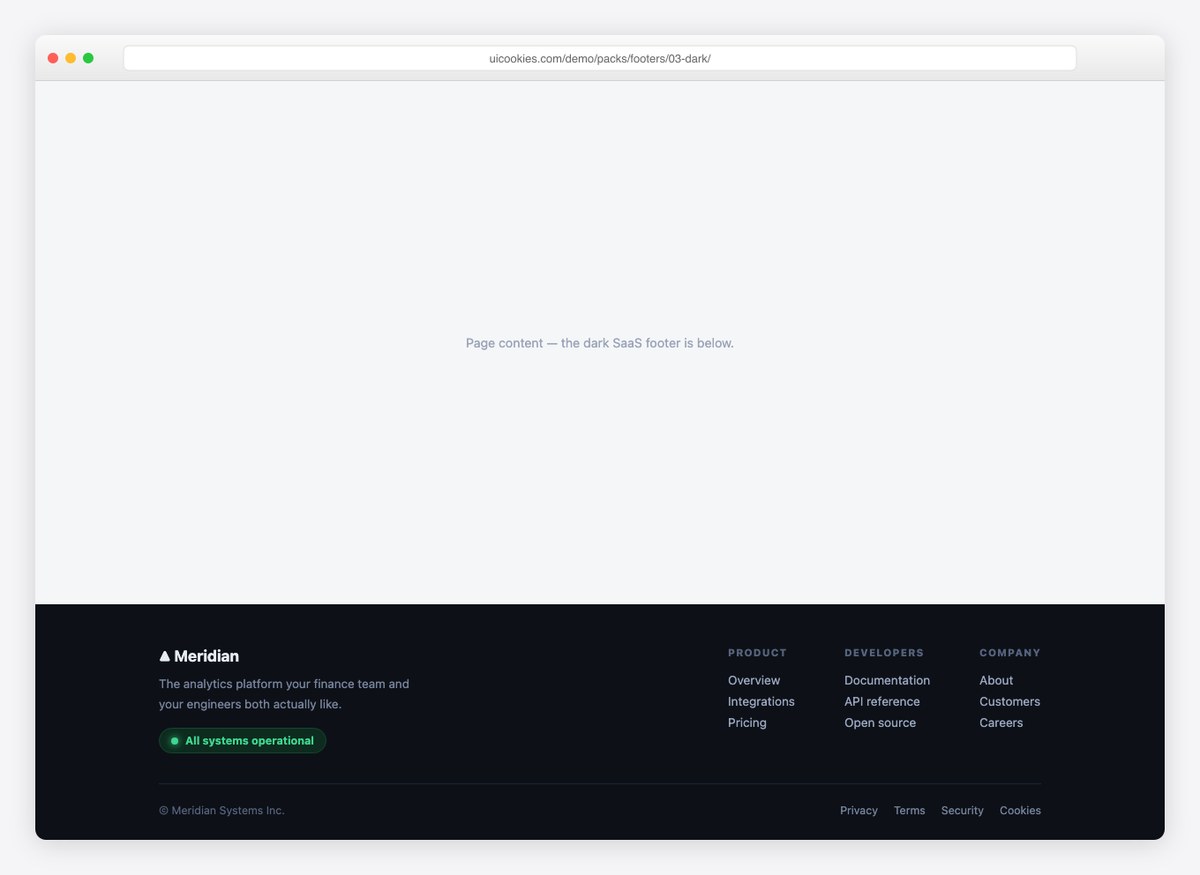
Task: Click the DEVELOPERS column heading
Action: click(x=884, y=653)
